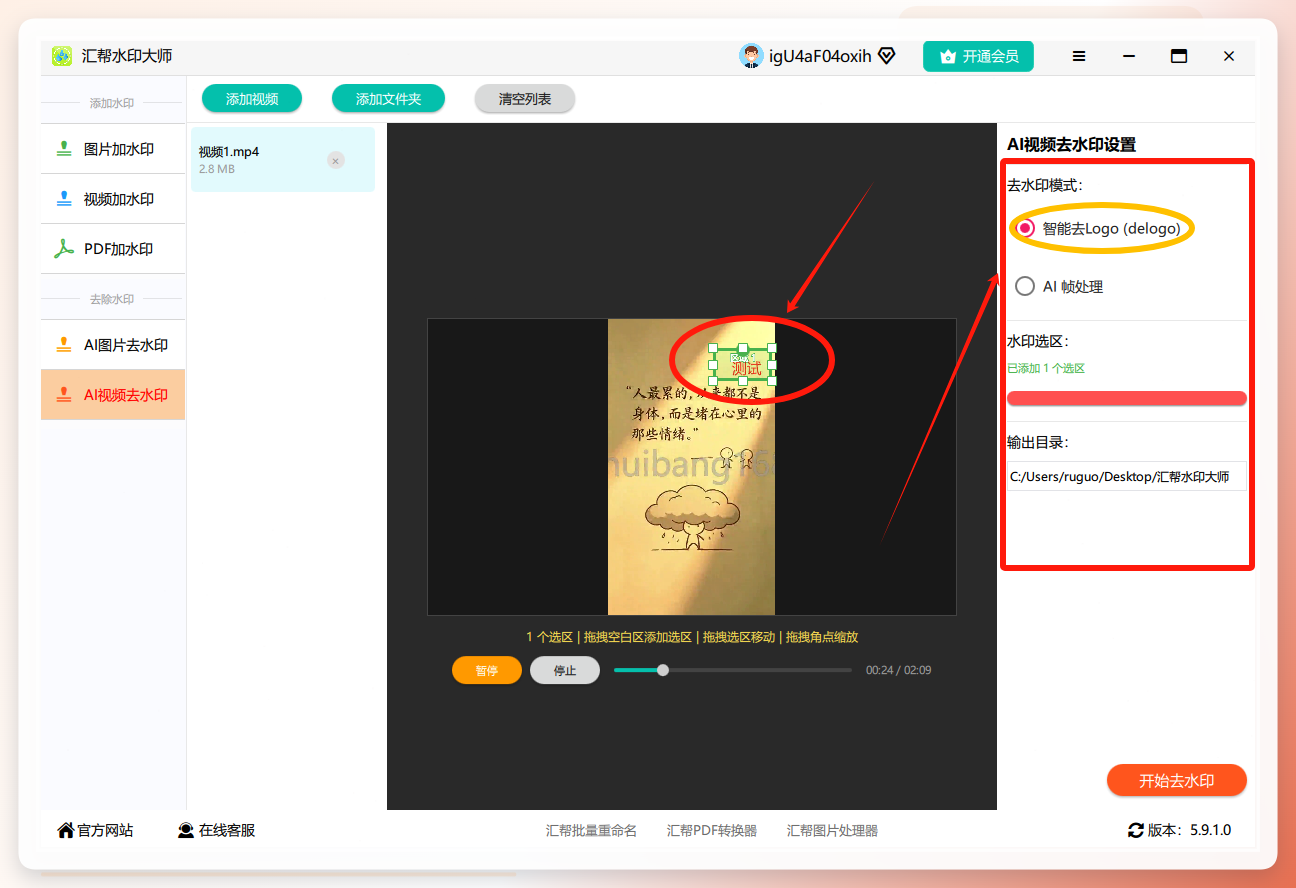
Task: Select 智能去Logo (delogo) radio button
Action: click(1025, 228)
